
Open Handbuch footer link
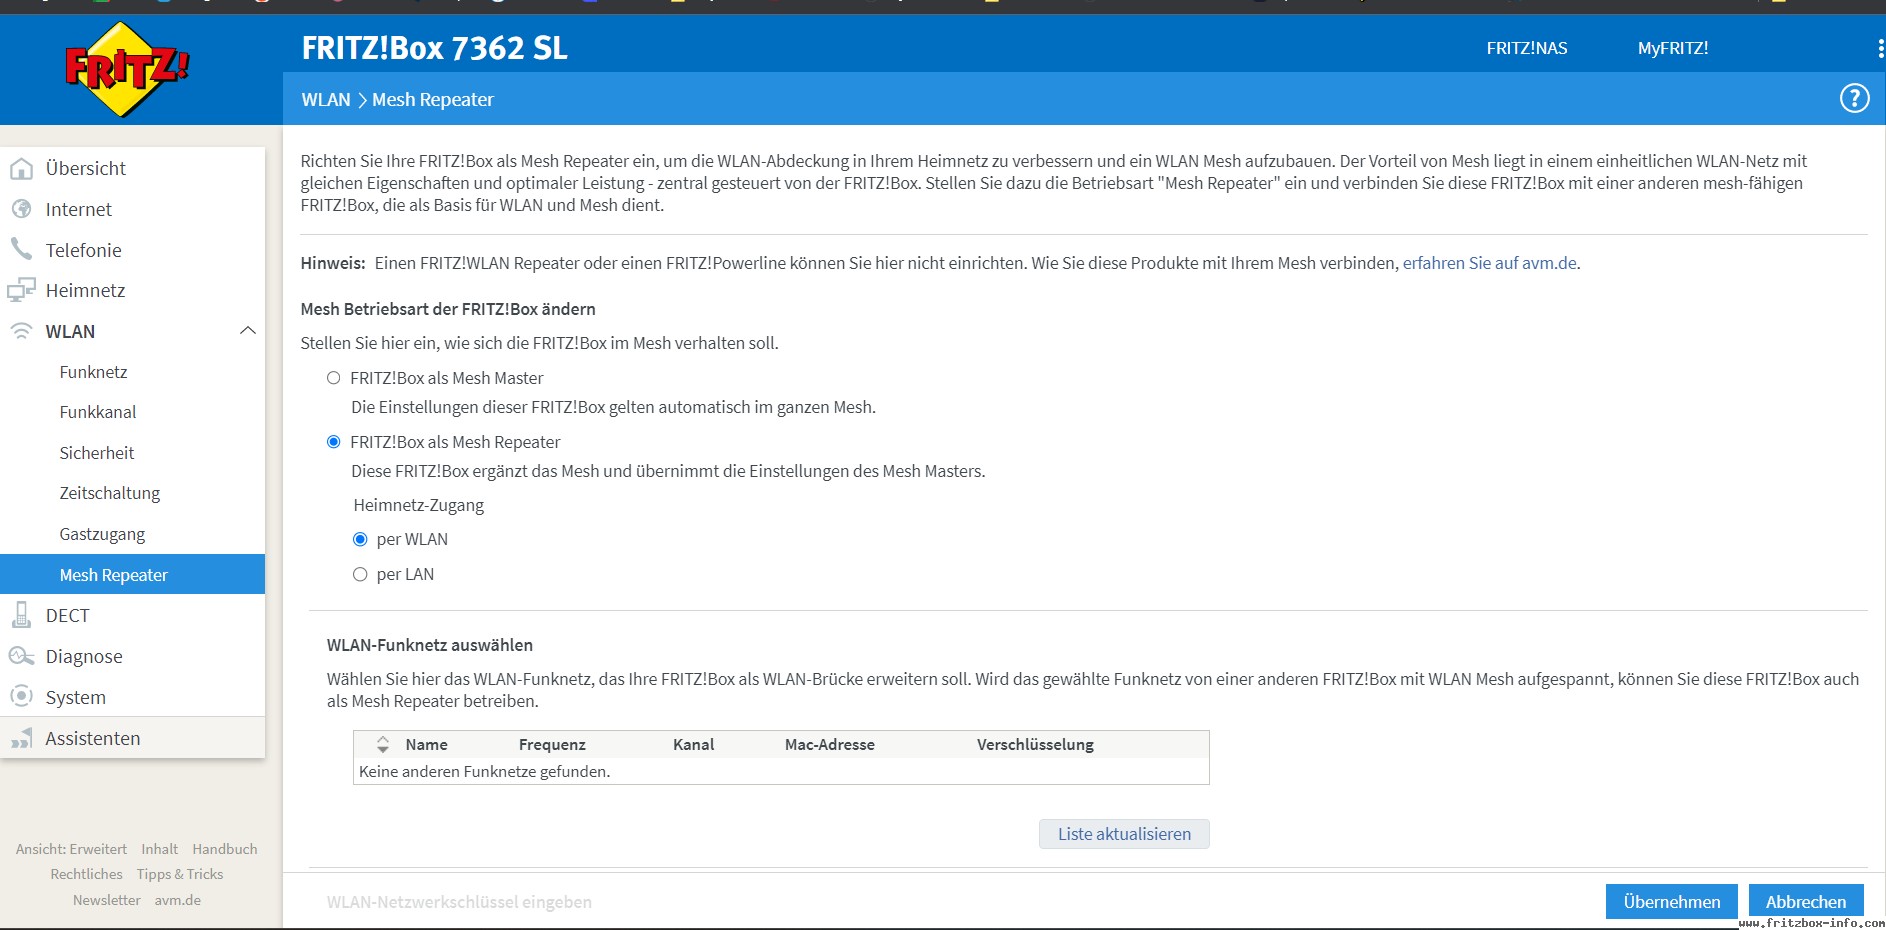(225, 849)
